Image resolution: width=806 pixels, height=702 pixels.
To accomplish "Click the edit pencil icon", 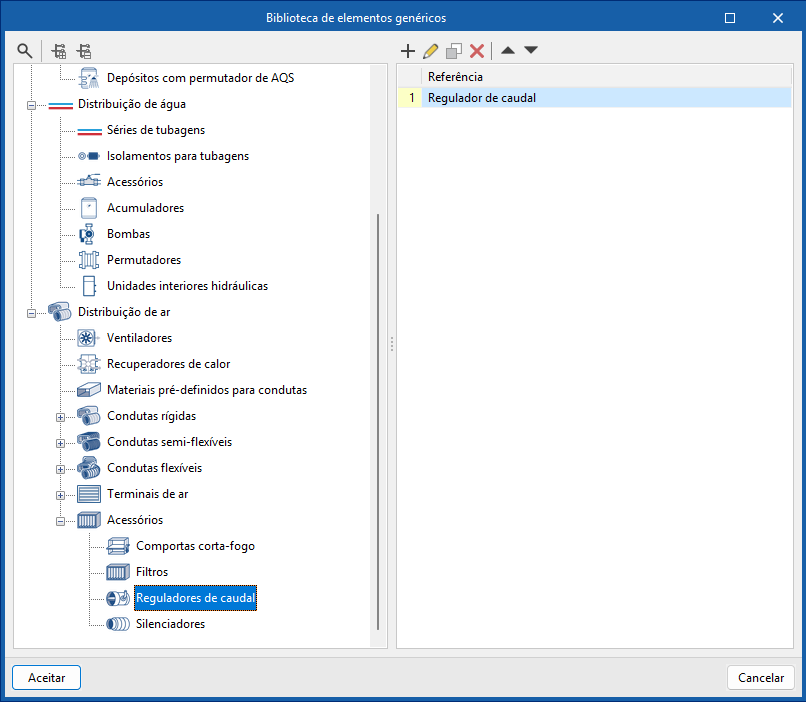I will pyautogui.click(x=431, y=50).
